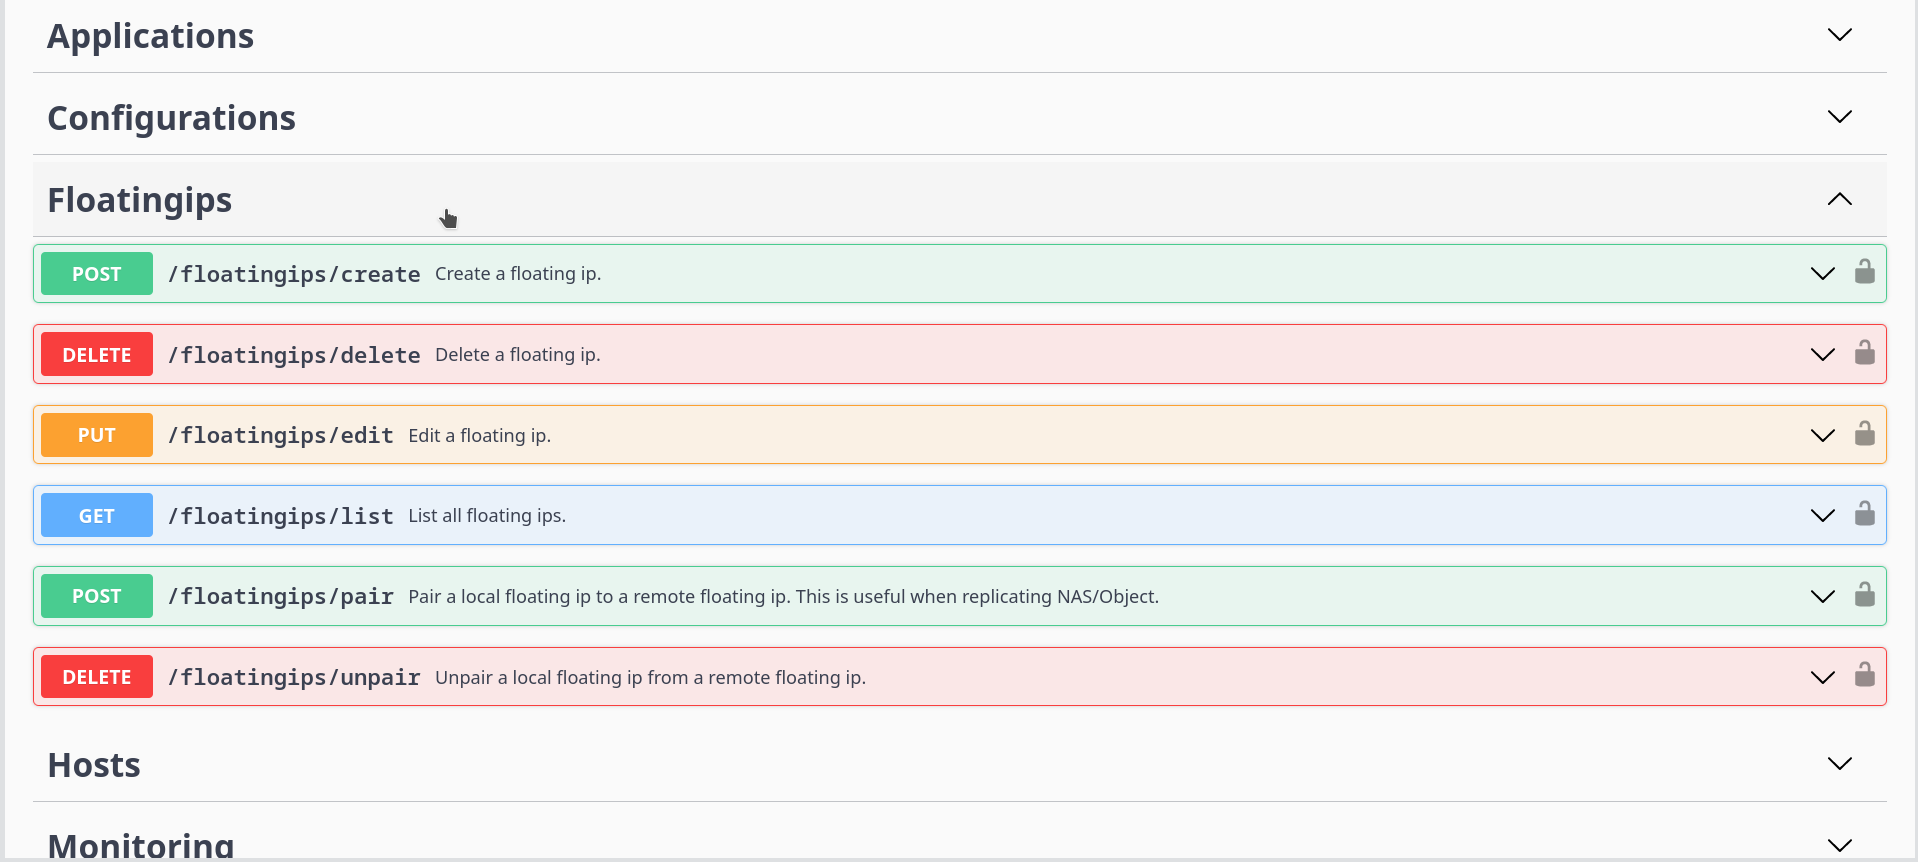Open the Applications section heading

tap(151, 36)
